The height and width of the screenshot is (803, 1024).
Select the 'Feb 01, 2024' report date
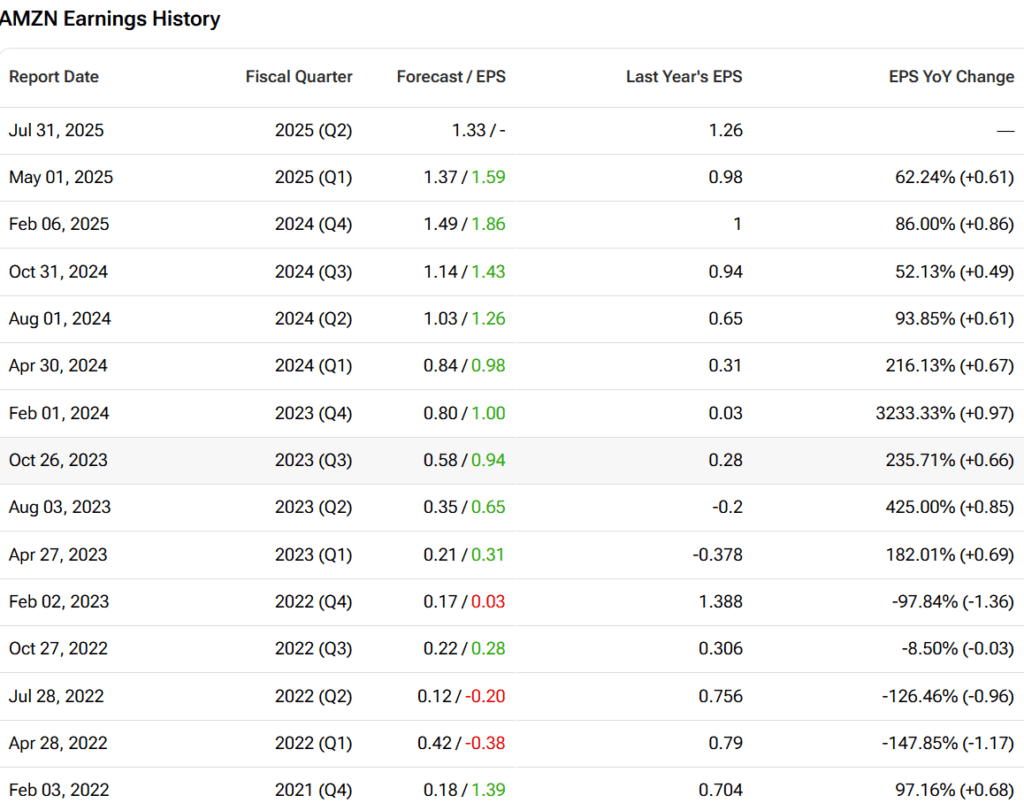[x=59, y=413]
